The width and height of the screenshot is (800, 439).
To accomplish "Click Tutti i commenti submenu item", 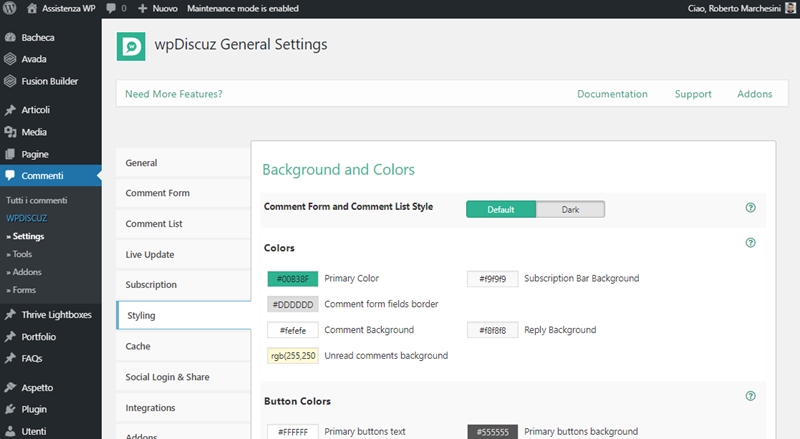I will [x=37, y=200].
